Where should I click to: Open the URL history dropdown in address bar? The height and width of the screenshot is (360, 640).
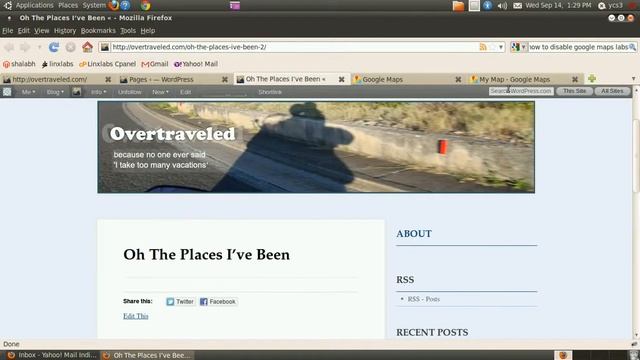pyautogui.click(x=501, y=47)
